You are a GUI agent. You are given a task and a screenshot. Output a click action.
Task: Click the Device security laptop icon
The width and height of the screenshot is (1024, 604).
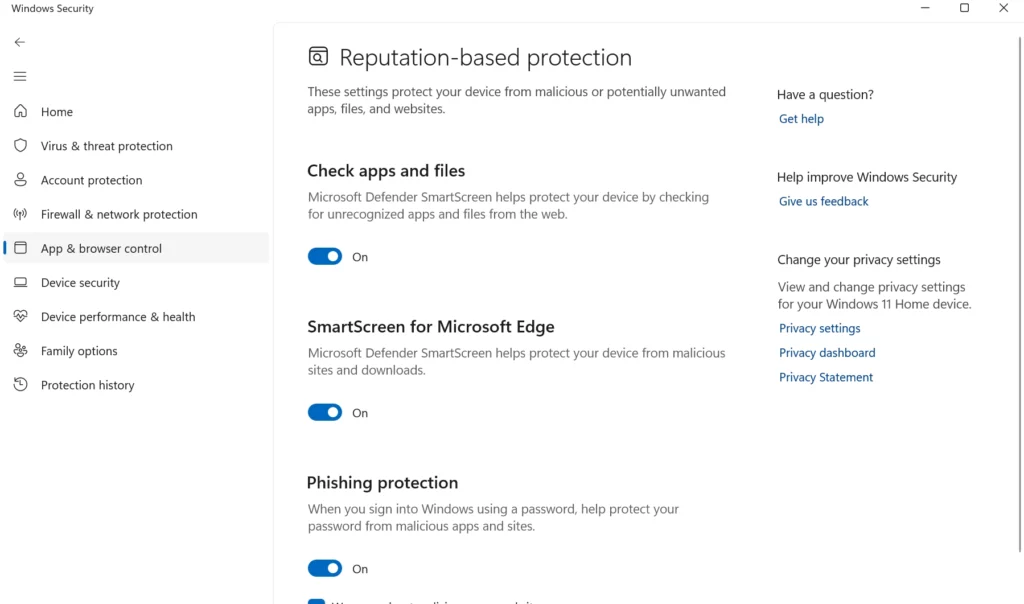coord(20,282)
